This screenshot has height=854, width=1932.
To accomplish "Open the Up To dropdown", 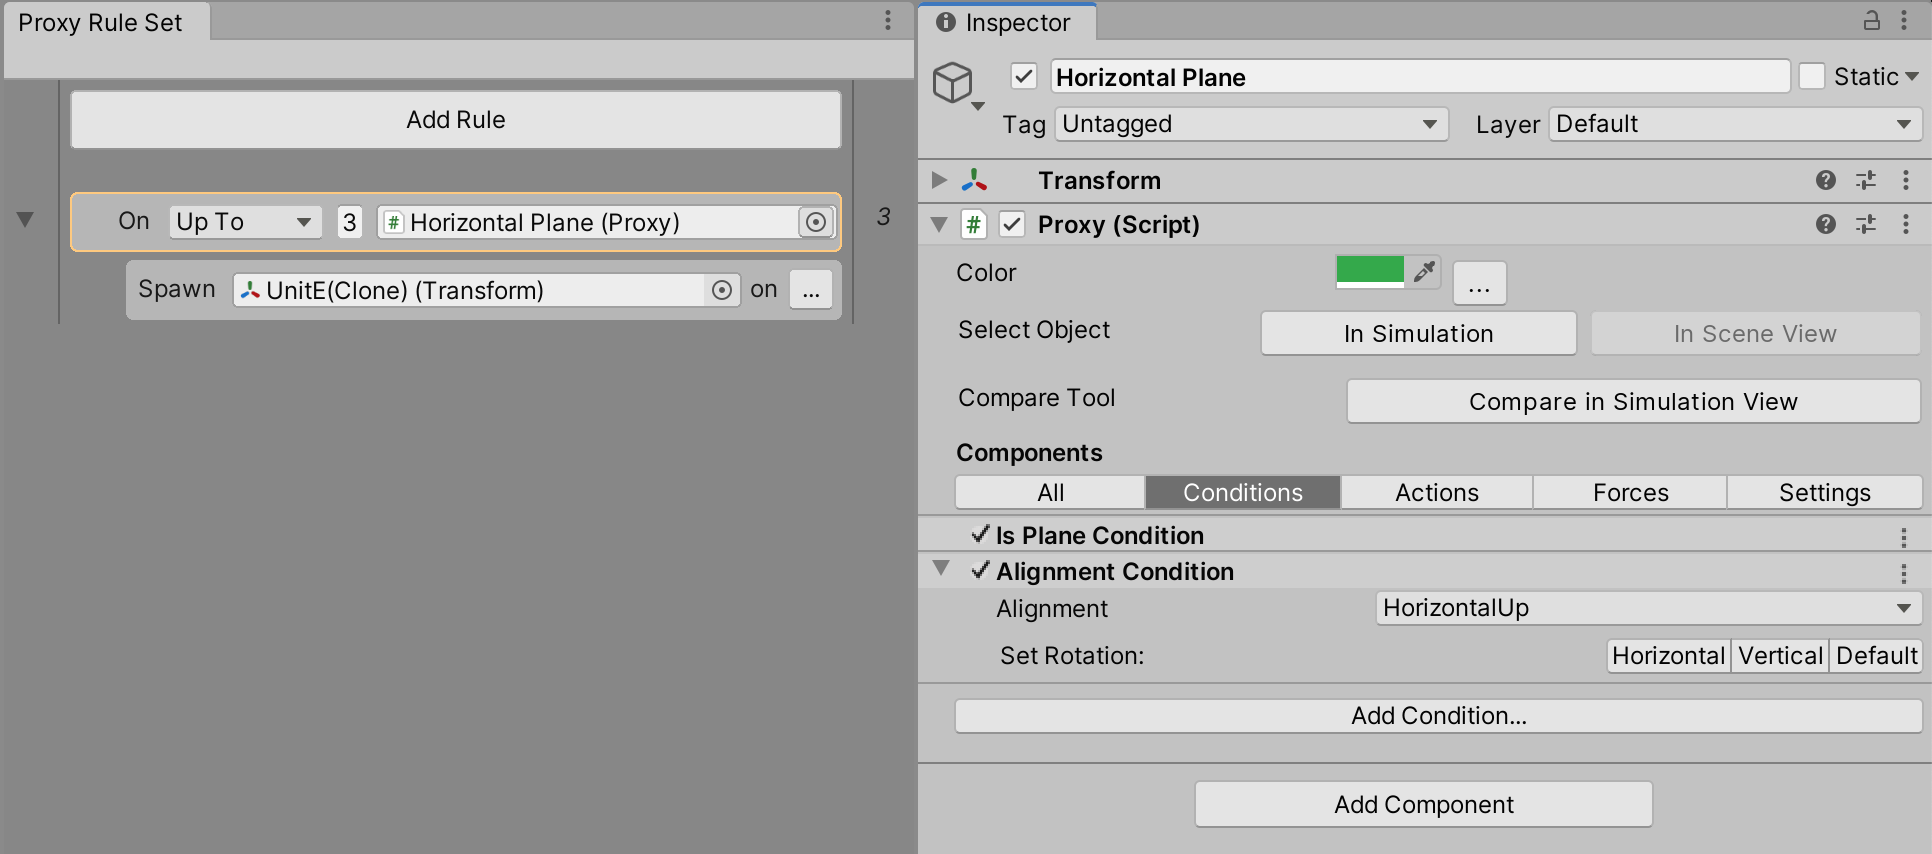I will (245, 222).
